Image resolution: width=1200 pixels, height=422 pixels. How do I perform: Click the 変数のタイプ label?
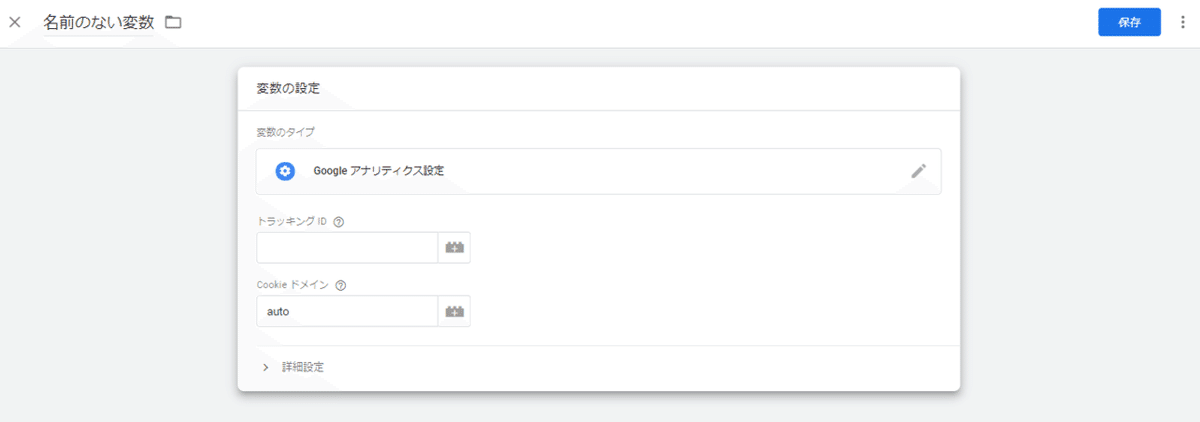click(287, 131)
